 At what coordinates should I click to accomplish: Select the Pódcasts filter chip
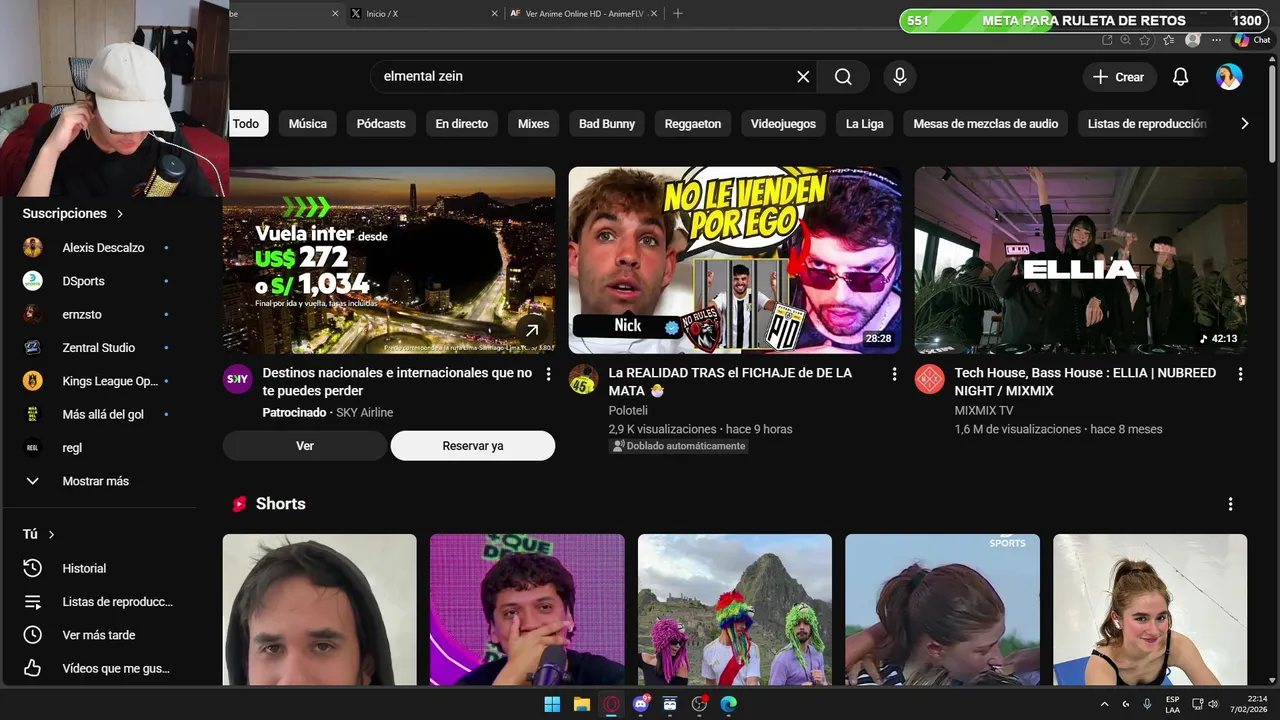[381, 124]
